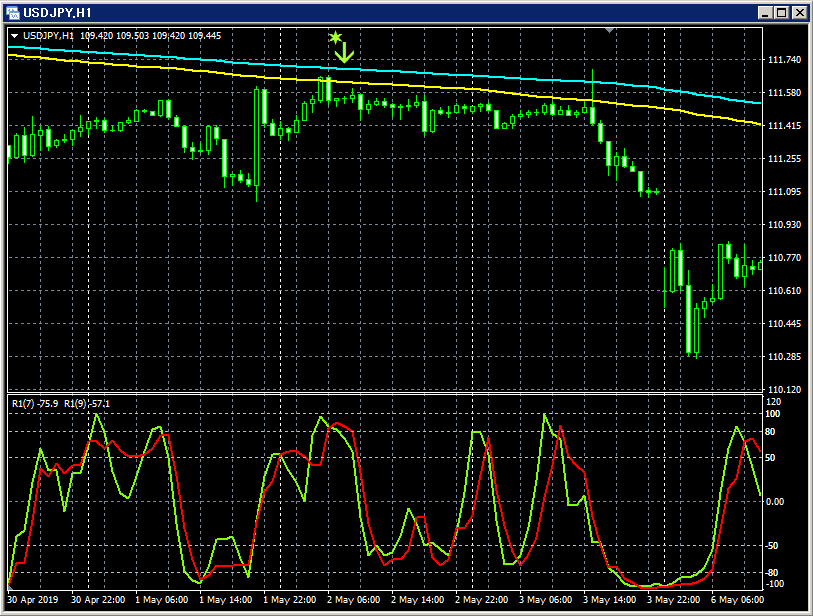Click the 111.740 value on the price scale
The image size is (813, 616).
click(x=786, y=58)
